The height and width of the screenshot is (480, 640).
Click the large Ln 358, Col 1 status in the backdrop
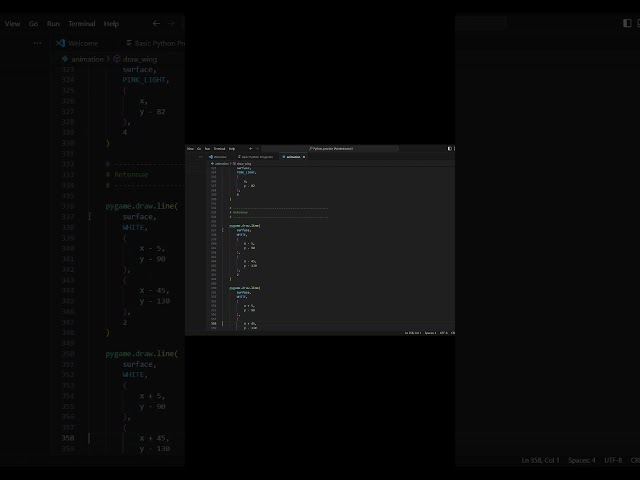[x=540, y=460]
